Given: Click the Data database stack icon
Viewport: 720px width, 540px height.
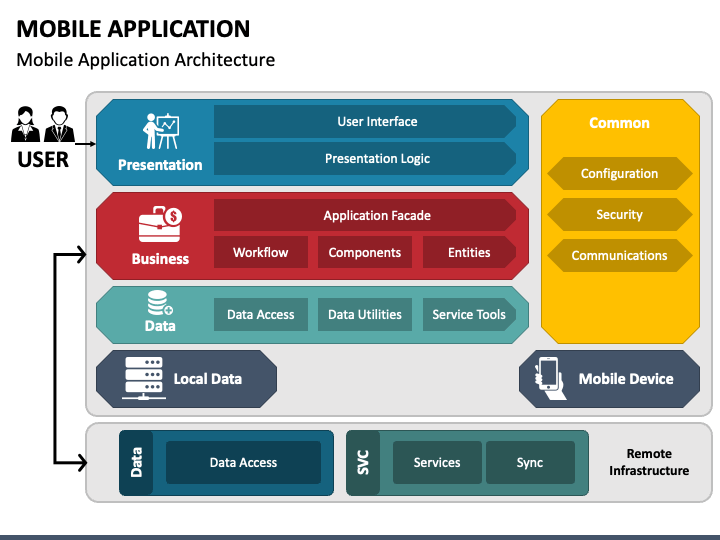Looking at the screenshot, I should (160, 303).
